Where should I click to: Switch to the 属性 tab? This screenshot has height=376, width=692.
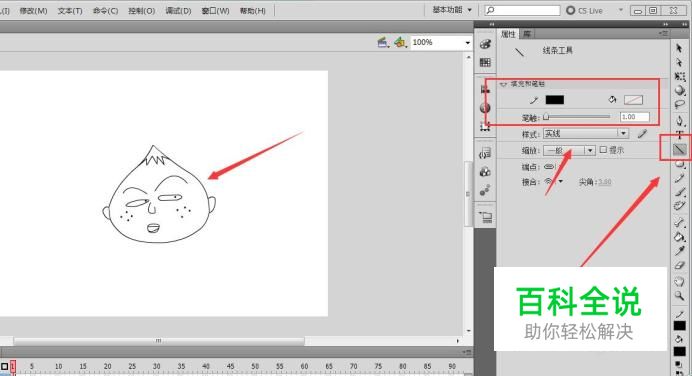pos(508,34)
